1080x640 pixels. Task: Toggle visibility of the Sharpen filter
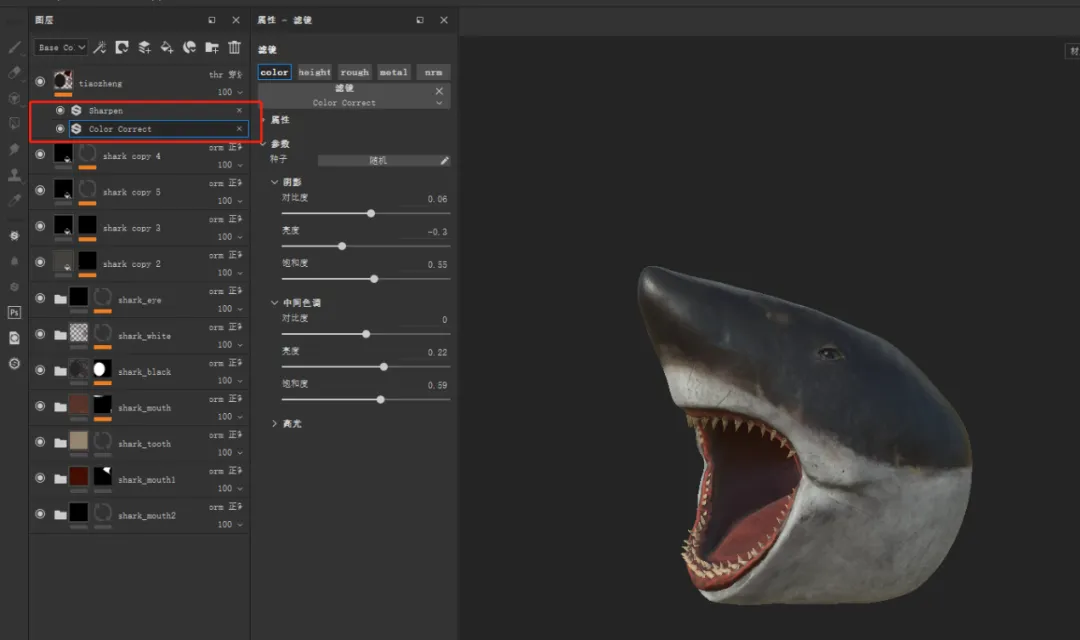click(60, 110)
